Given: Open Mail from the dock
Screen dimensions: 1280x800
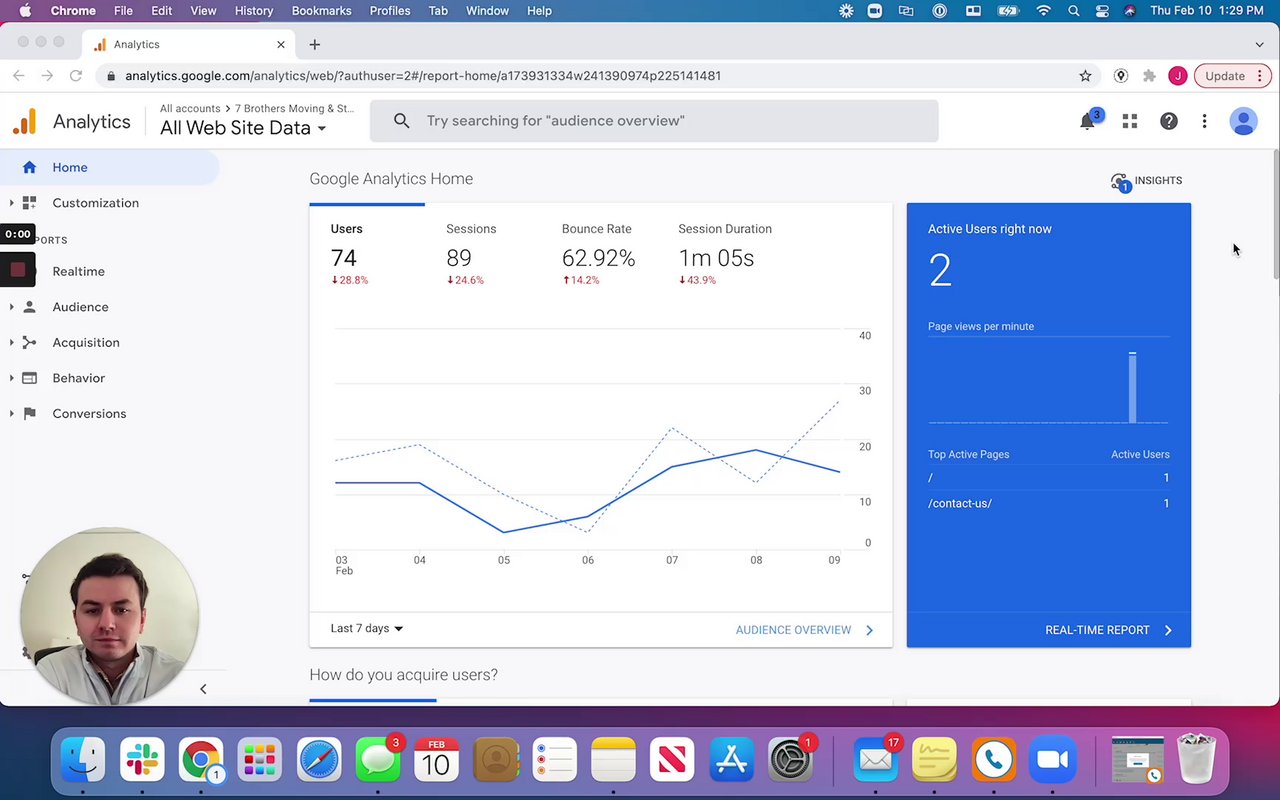Looking at the screenshot, I should pos(876,761).
